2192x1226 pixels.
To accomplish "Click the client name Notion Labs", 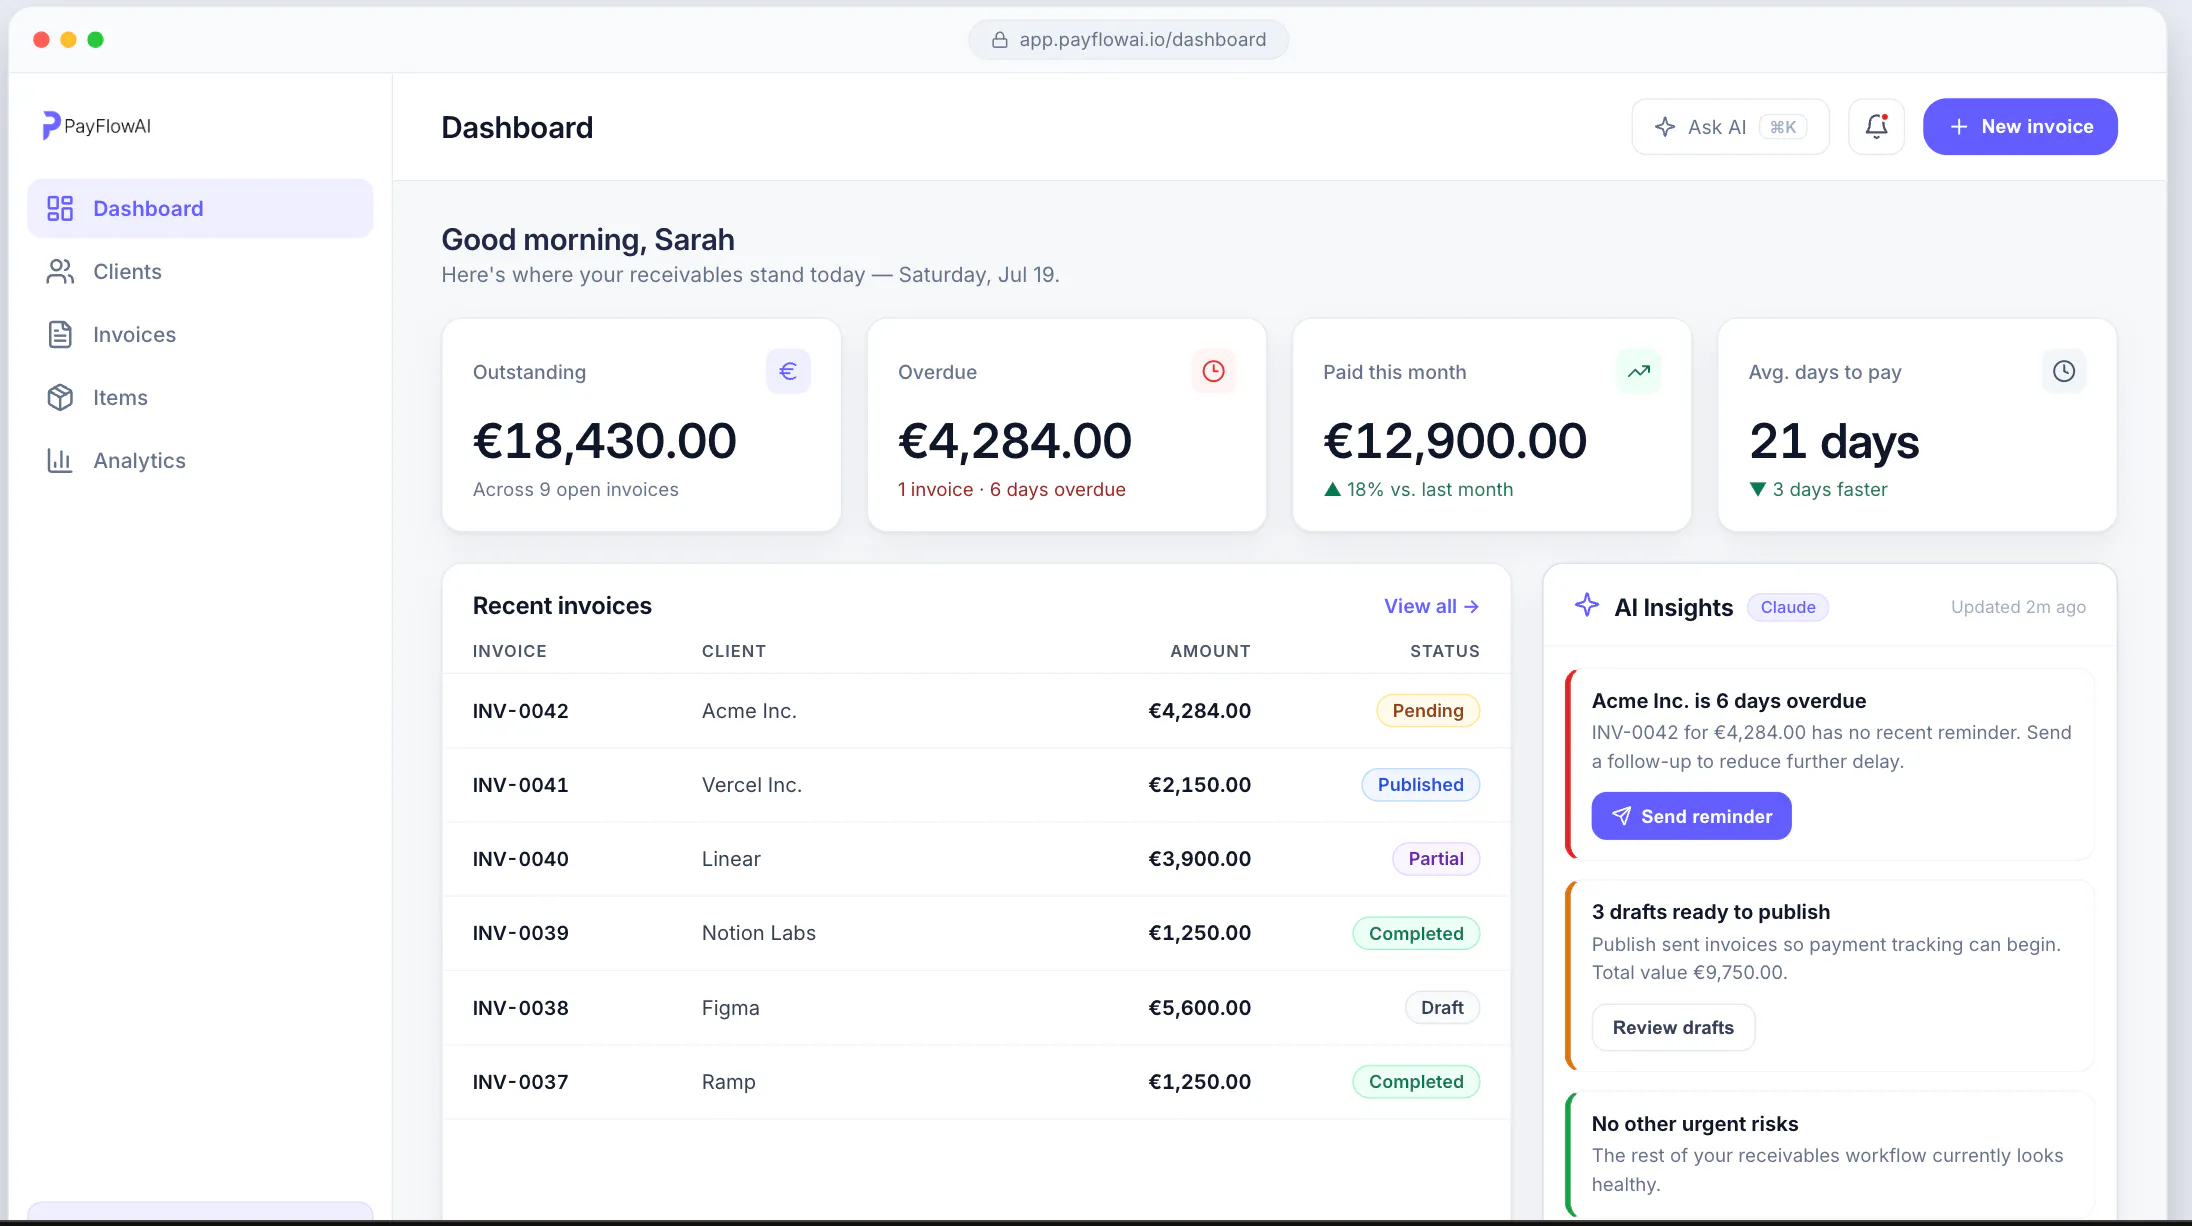I will point(759,933).
